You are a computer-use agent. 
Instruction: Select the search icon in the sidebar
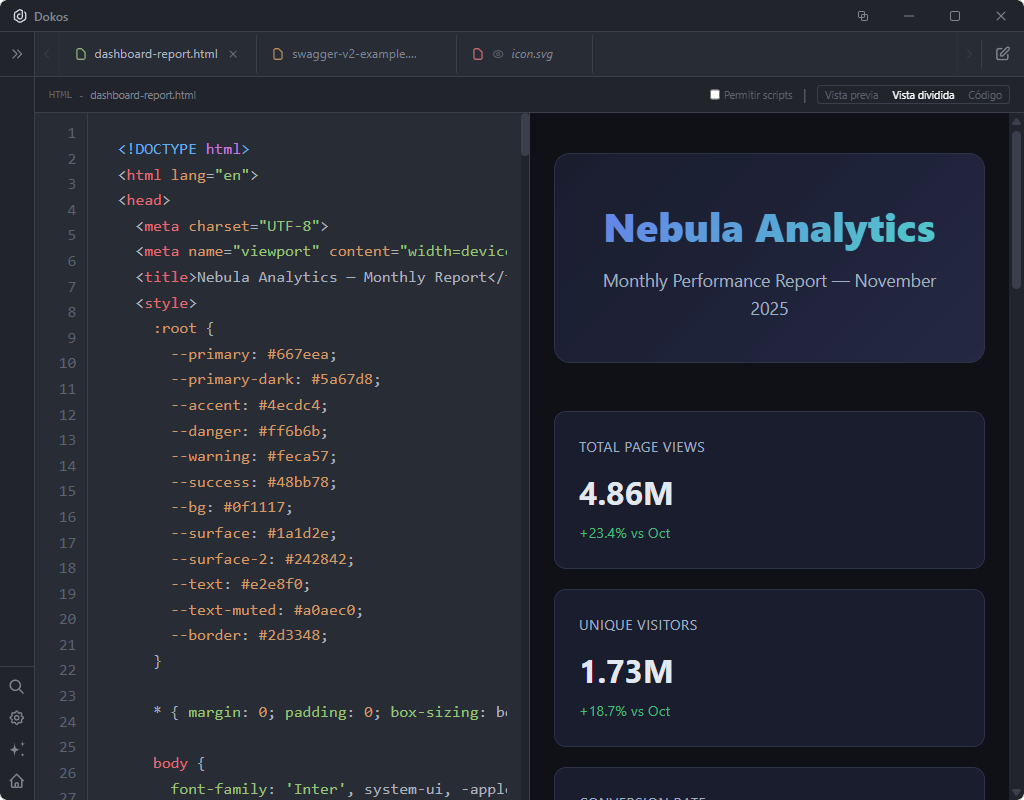pos(16,687)
